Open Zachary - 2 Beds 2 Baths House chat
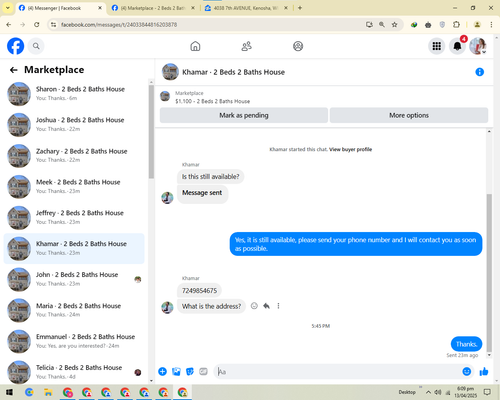The height and width of the screenshot is (400, 500). (74, 156)
